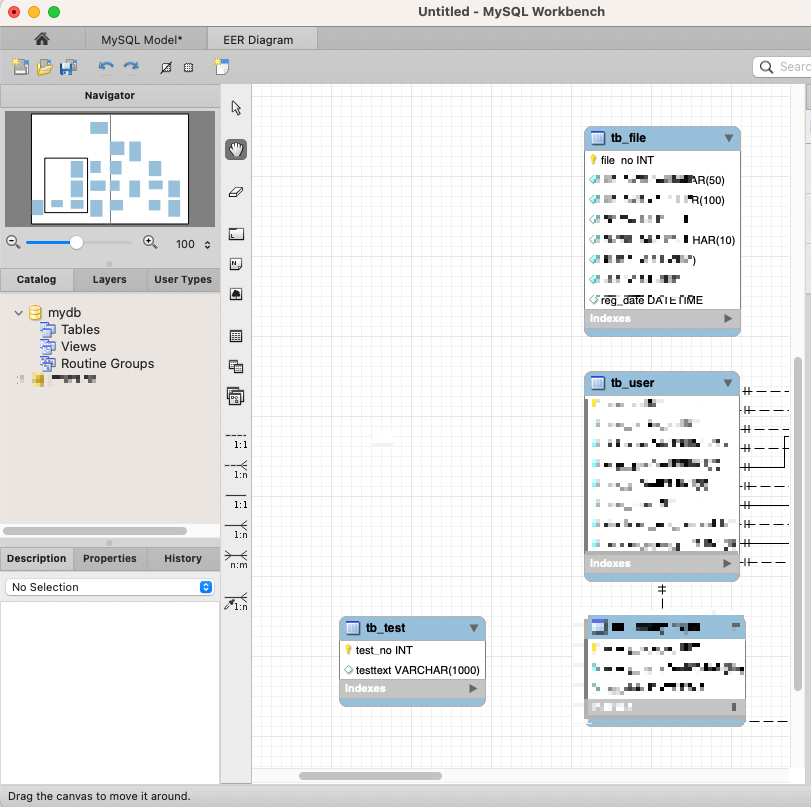Image resolution: width=811 pixels, height=807 pixels.
Task: Click the Navigator diagram thumbnail
Action: [x=110, y=169]
